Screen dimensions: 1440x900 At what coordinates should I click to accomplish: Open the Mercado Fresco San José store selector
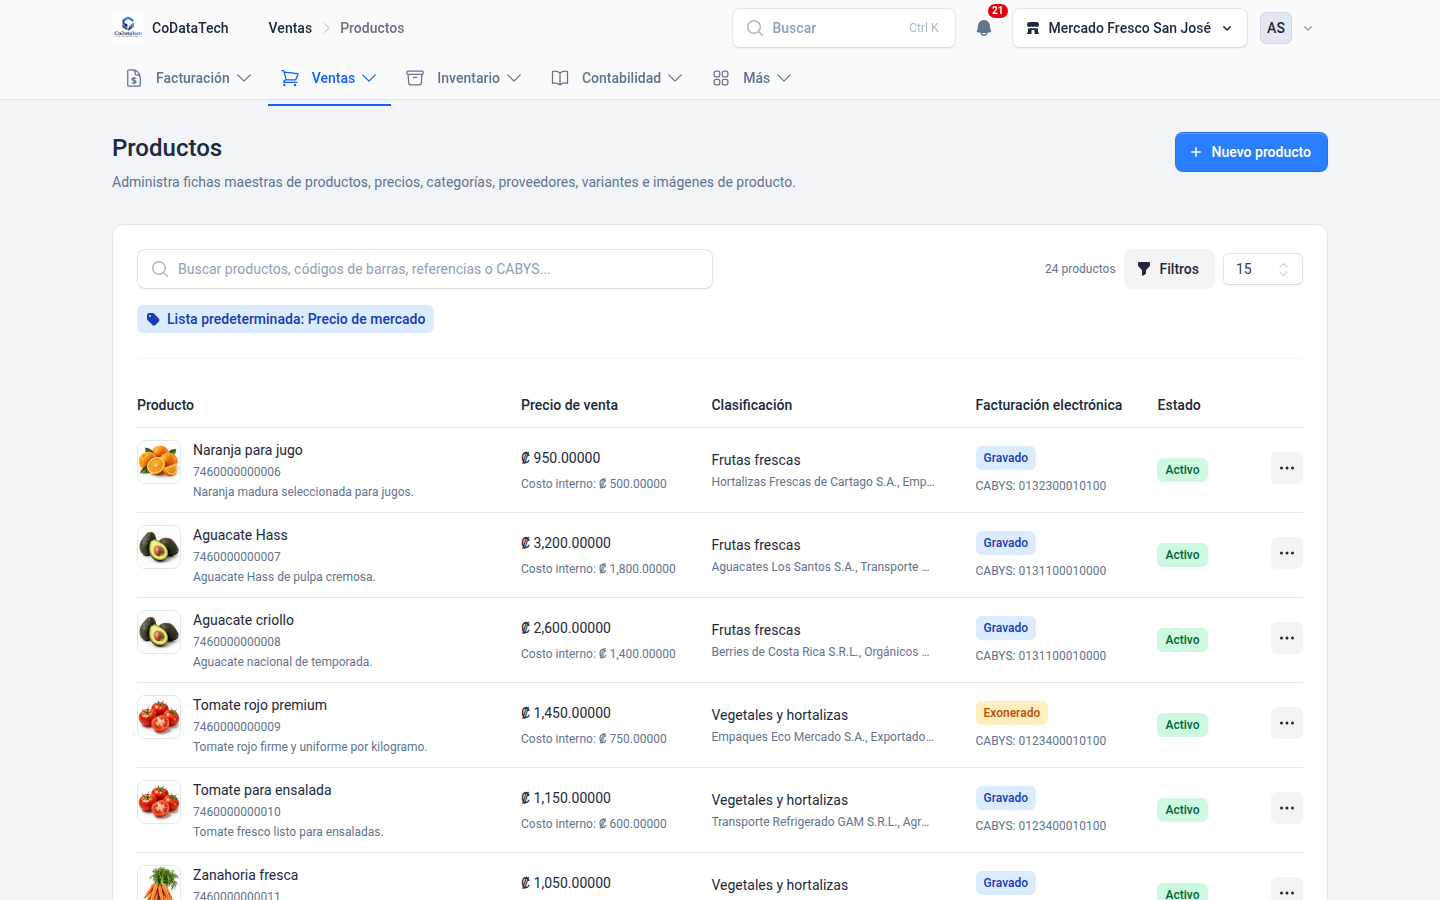coord(1130,28)
